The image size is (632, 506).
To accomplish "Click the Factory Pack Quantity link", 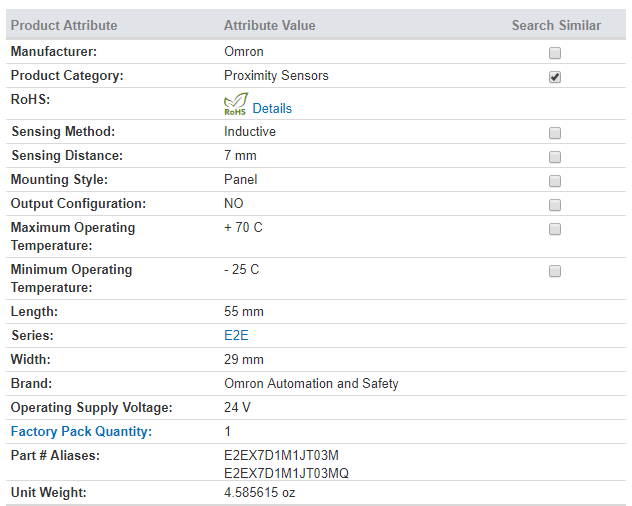I will click(81, 431).
